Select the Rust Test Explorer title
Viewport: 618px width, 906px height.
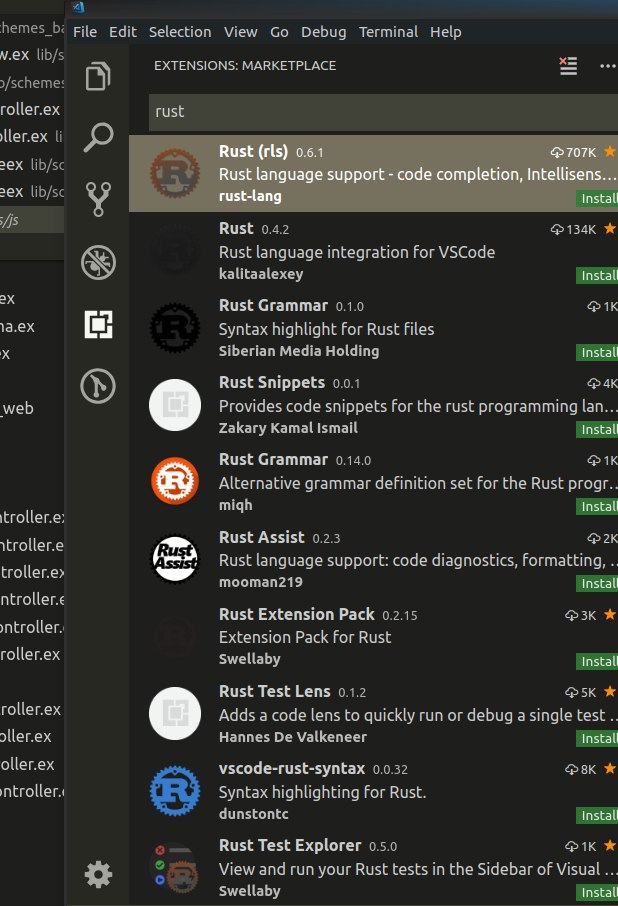290,845
